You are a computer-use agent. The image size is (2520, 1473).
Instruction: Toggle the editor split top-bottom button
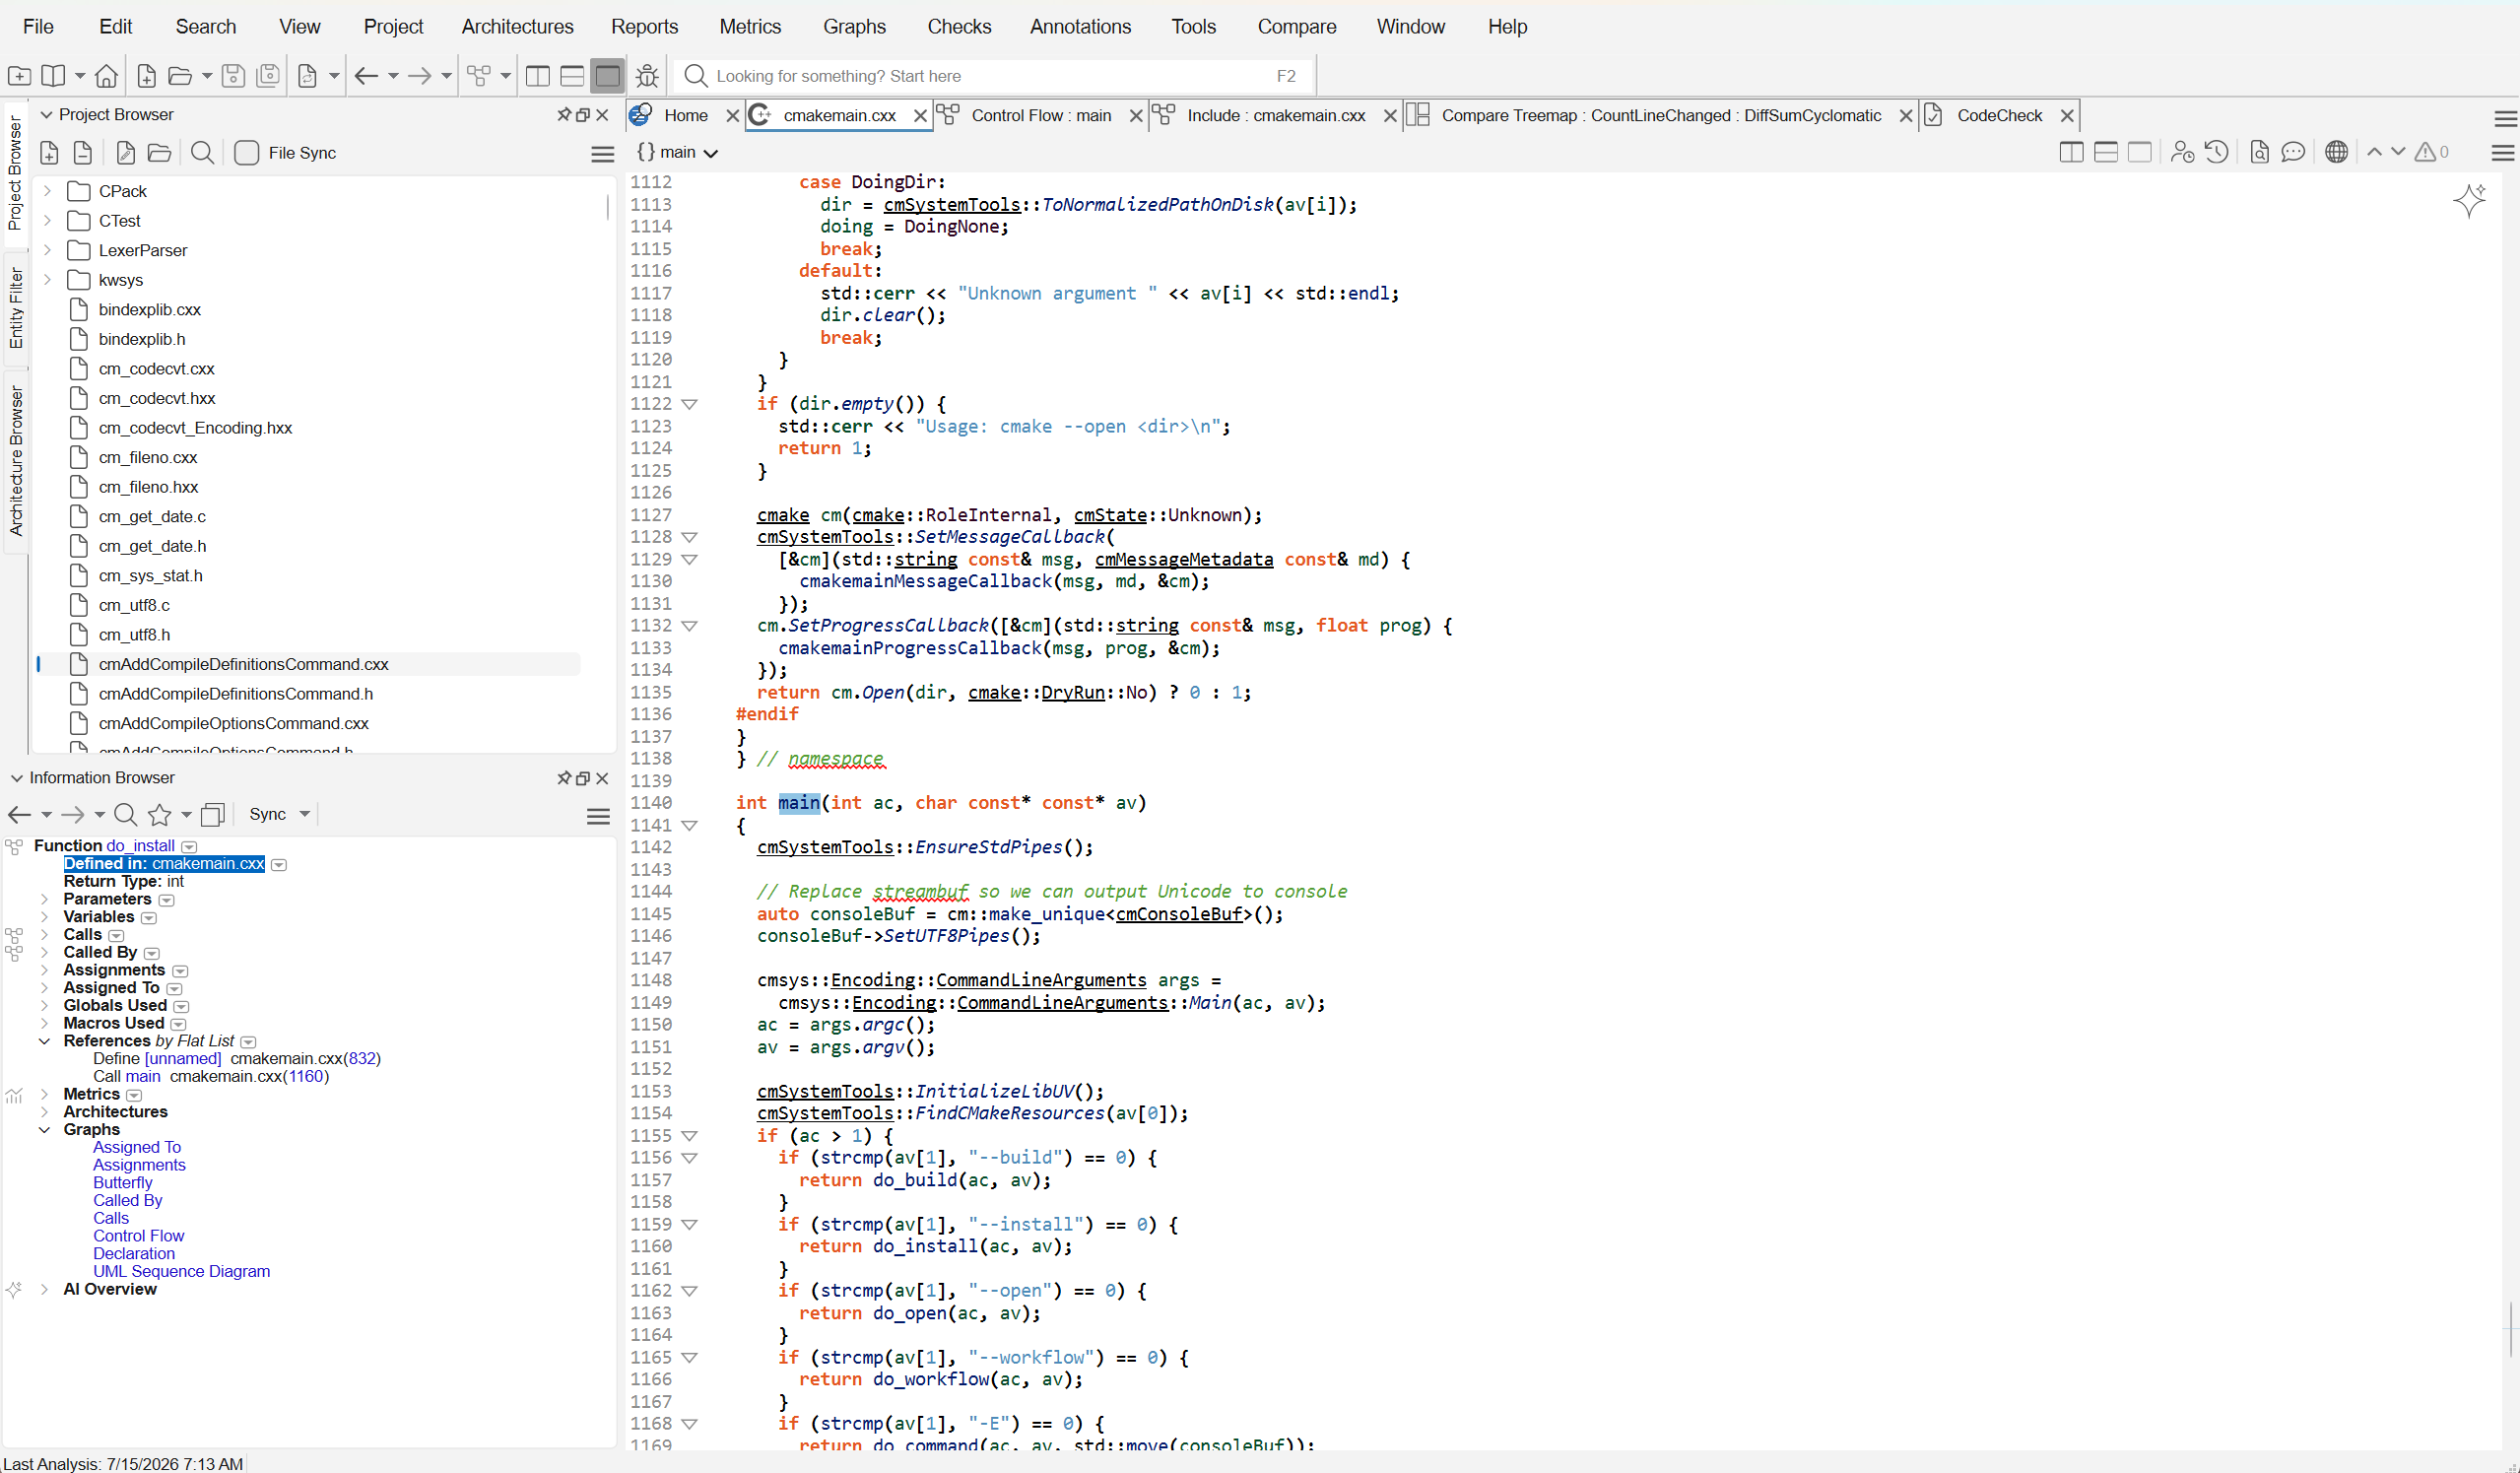click(2105, 152)
